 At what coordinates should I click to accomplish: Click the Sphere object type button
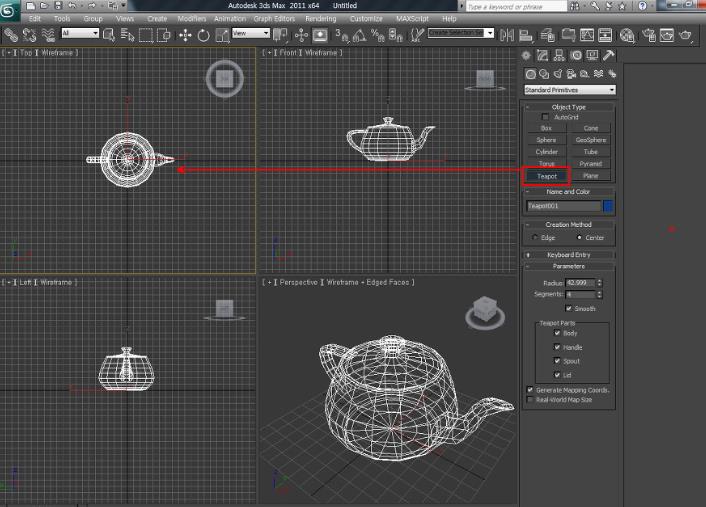(x=546, y=140)
